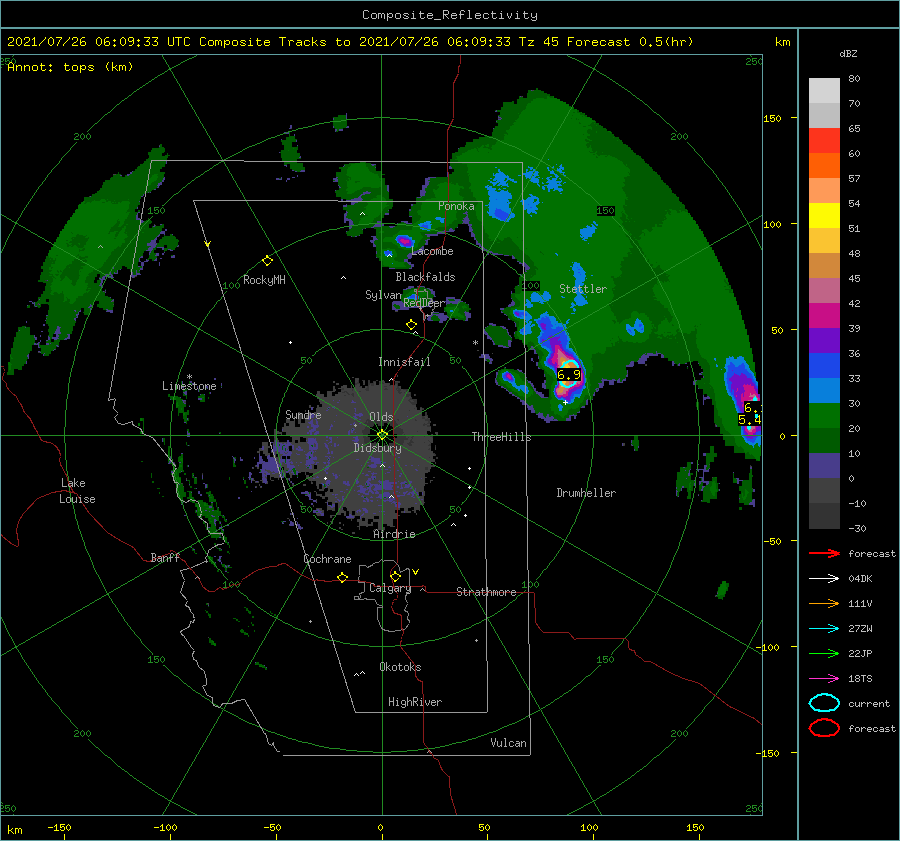Click the Blackfalds map label
This screenshot has height=841, width=900.
click(425, 277)
